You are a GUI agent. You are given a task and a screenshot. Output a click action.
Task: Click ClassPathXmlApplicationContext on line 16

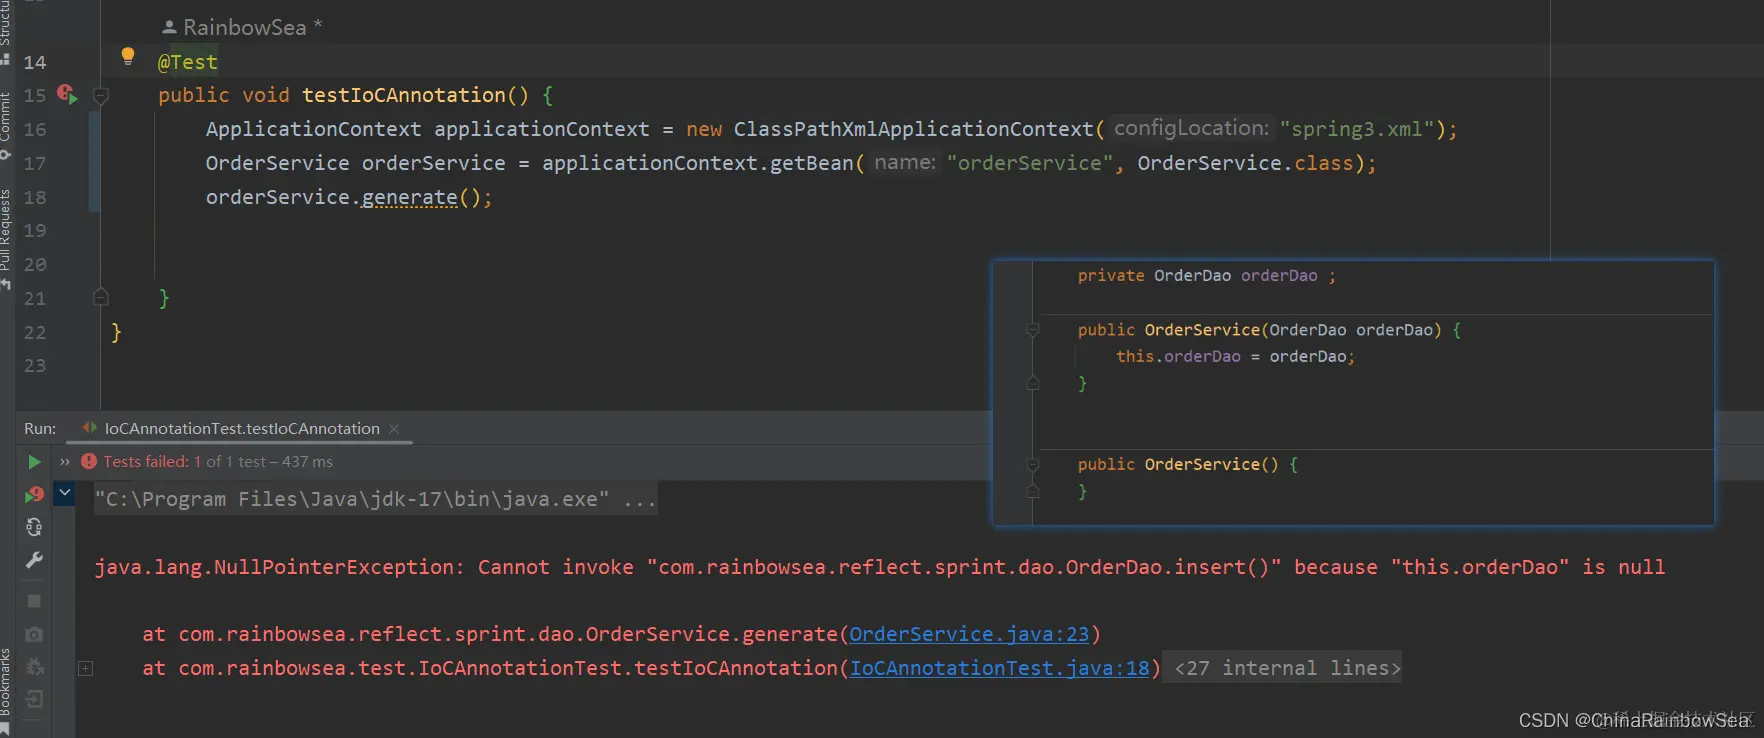point(914,129)
